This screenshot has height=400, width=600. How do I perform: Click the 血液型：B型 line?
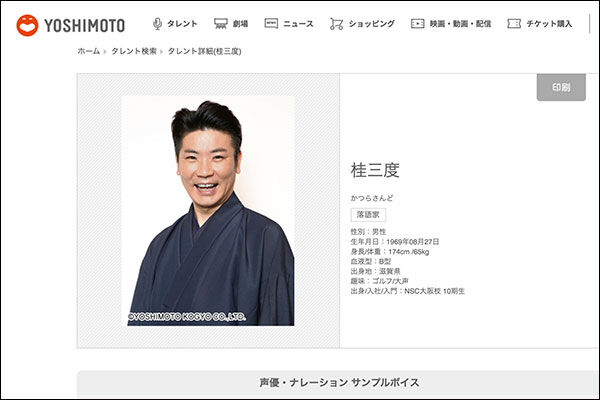tap(371, 261)
